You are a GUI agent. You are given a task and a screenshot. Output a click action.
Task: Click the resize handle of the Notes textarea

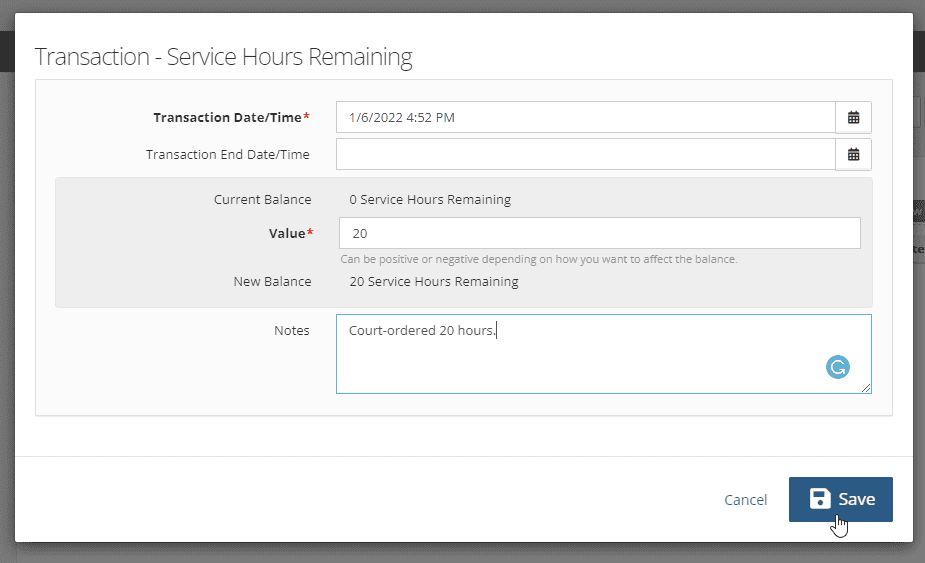(865, 388)
